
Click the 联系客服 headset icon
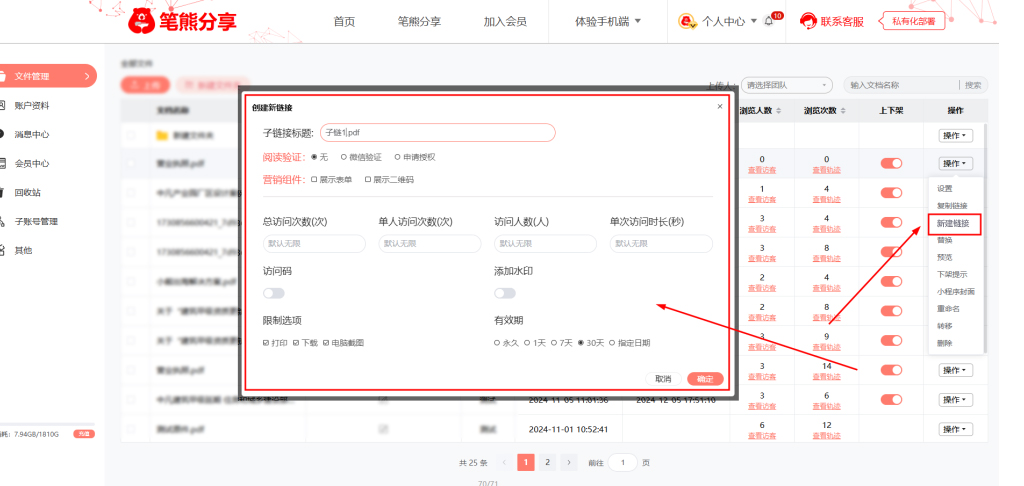(x=808, y=21)
